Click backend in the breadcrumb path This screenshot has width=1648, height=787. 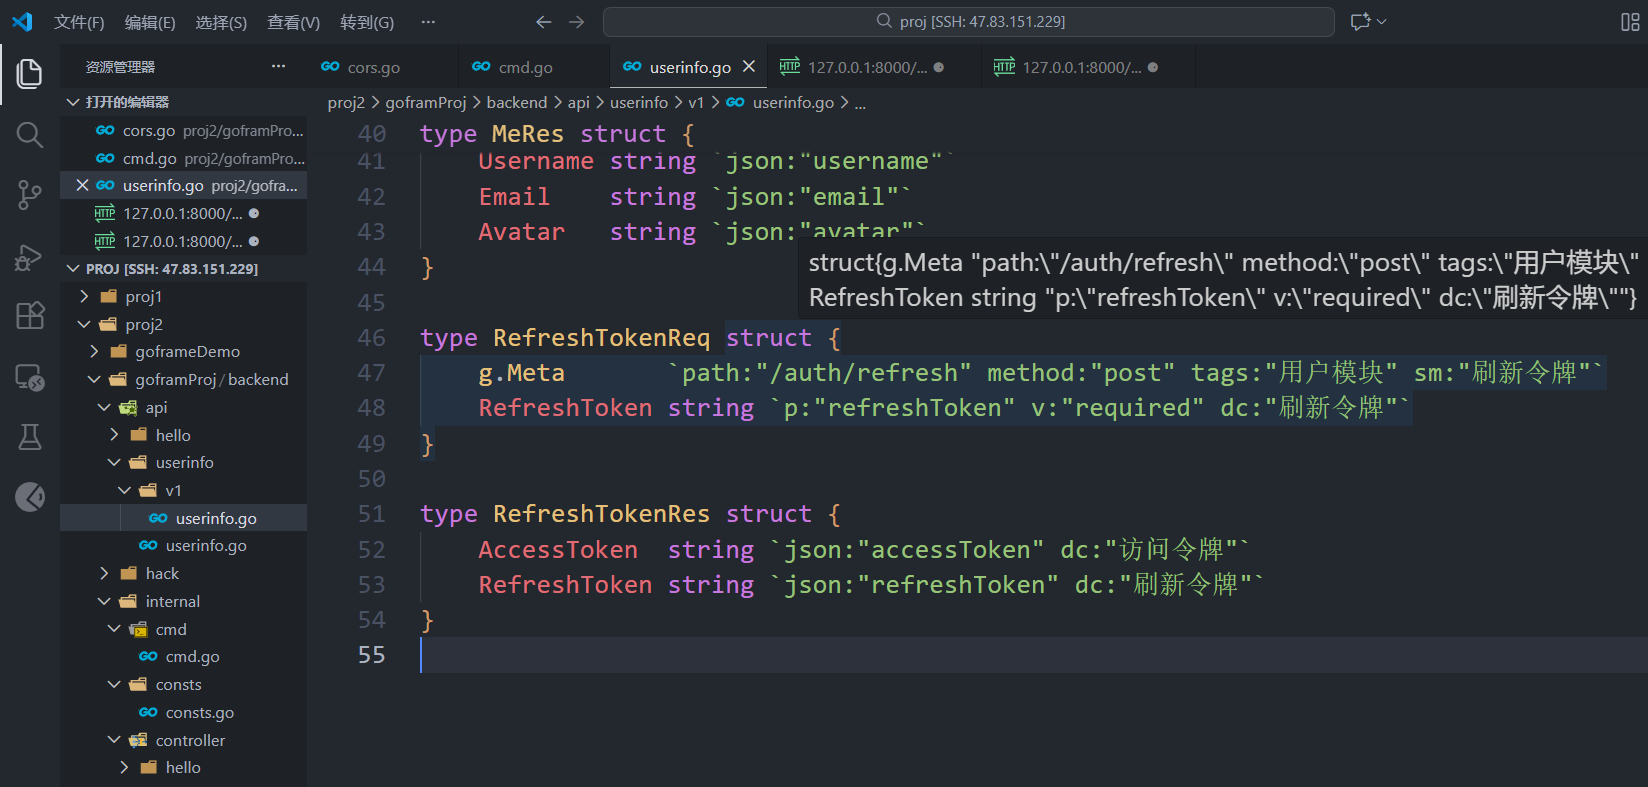click(517, 102)
